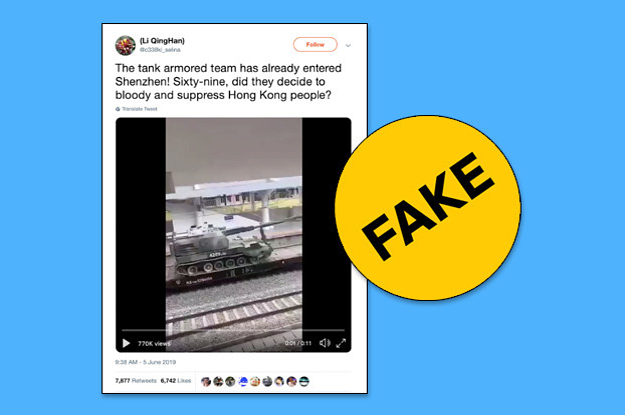The height and width of the screenshot is (415, 625).
Task: Follow the Li QingHan account
Action: 315,45
